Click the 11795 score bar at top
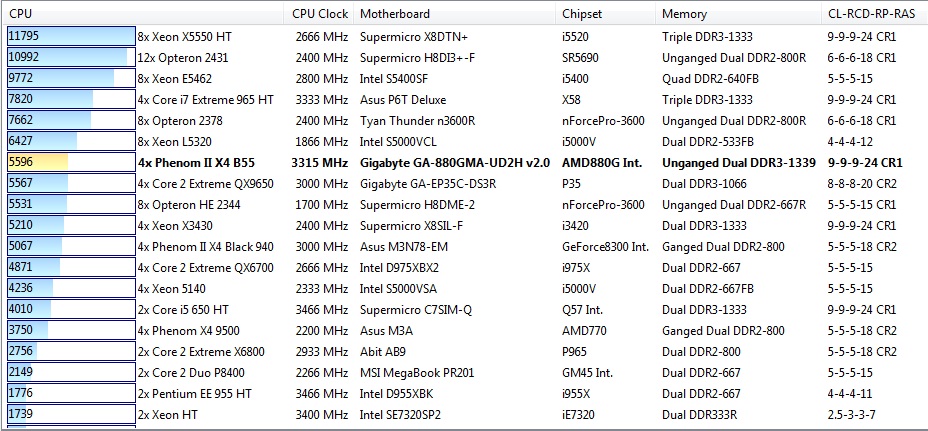The height and width of the screenshot is (431, 928). pyautogui.click(x=70, y=36)
